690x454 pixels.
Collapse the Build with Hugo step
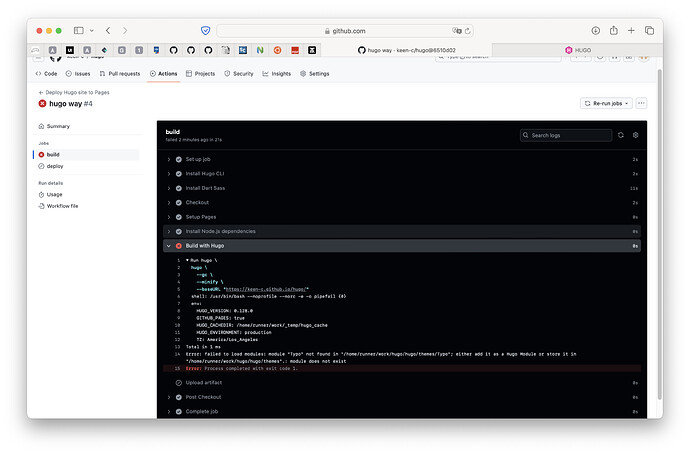pyautogui.click(x=169, y=246)
